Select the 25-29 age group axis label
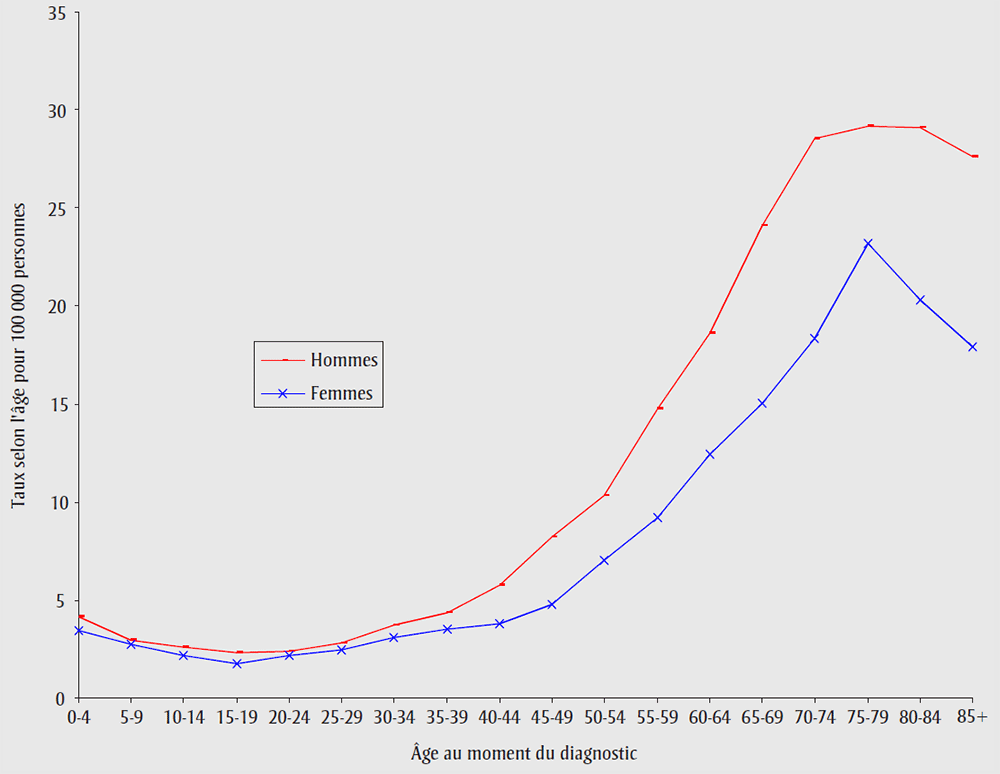 coord(341,718)
